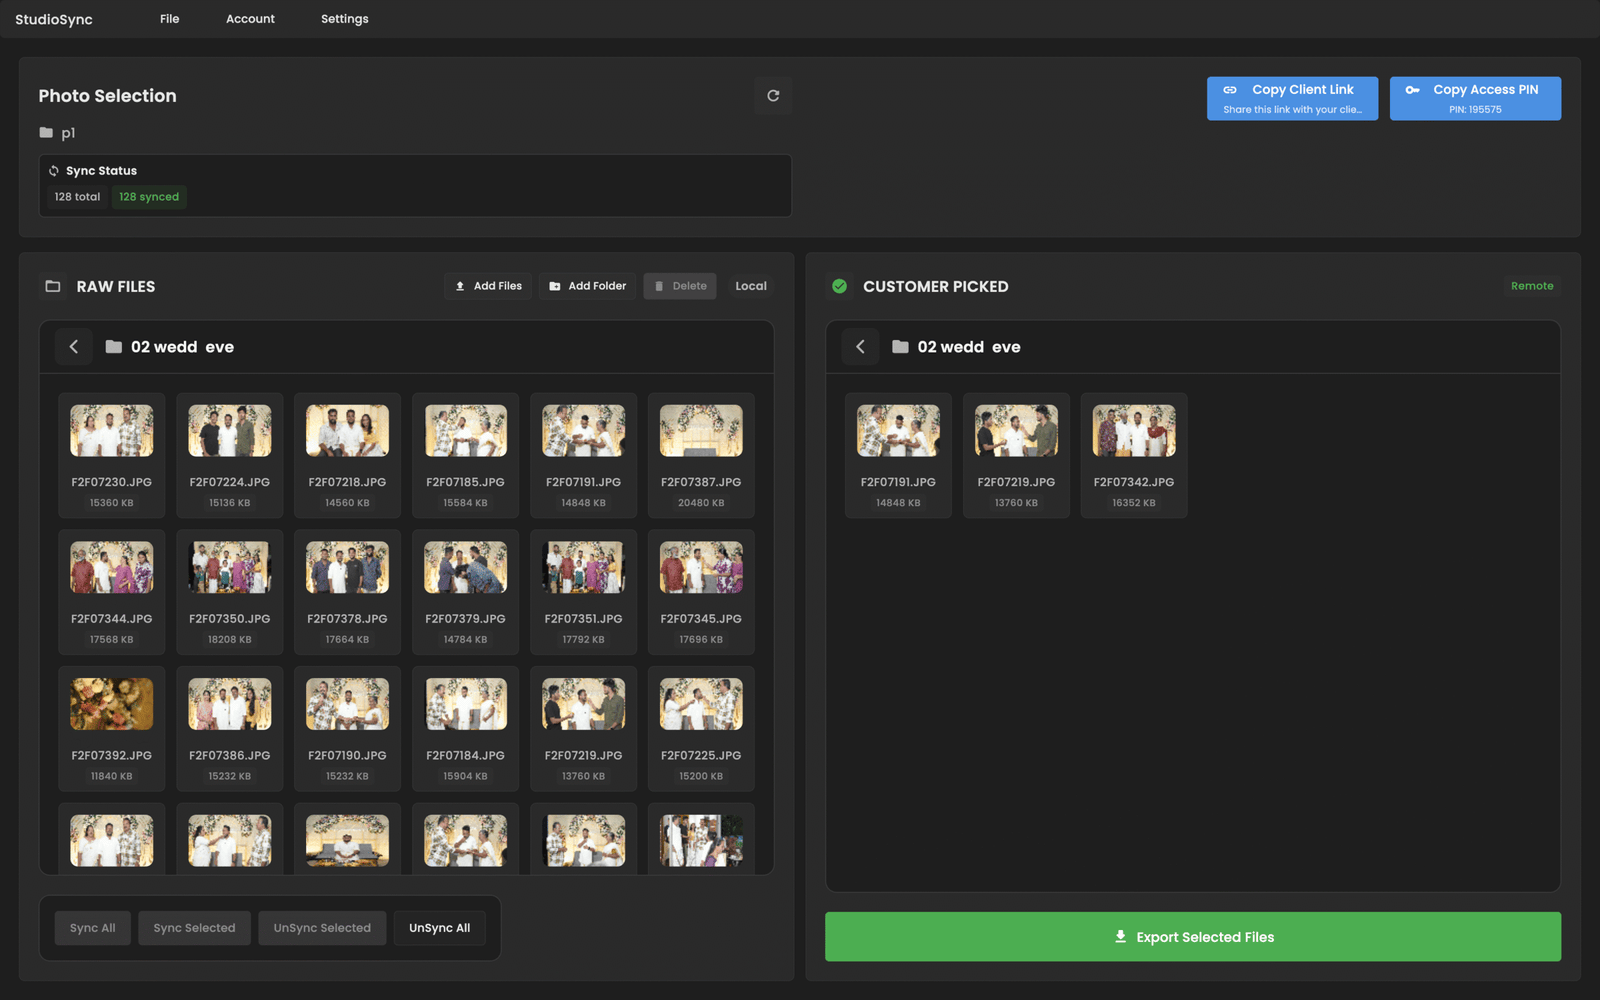
Task: Copy the Access PIN
Action: coord(1474,98)
